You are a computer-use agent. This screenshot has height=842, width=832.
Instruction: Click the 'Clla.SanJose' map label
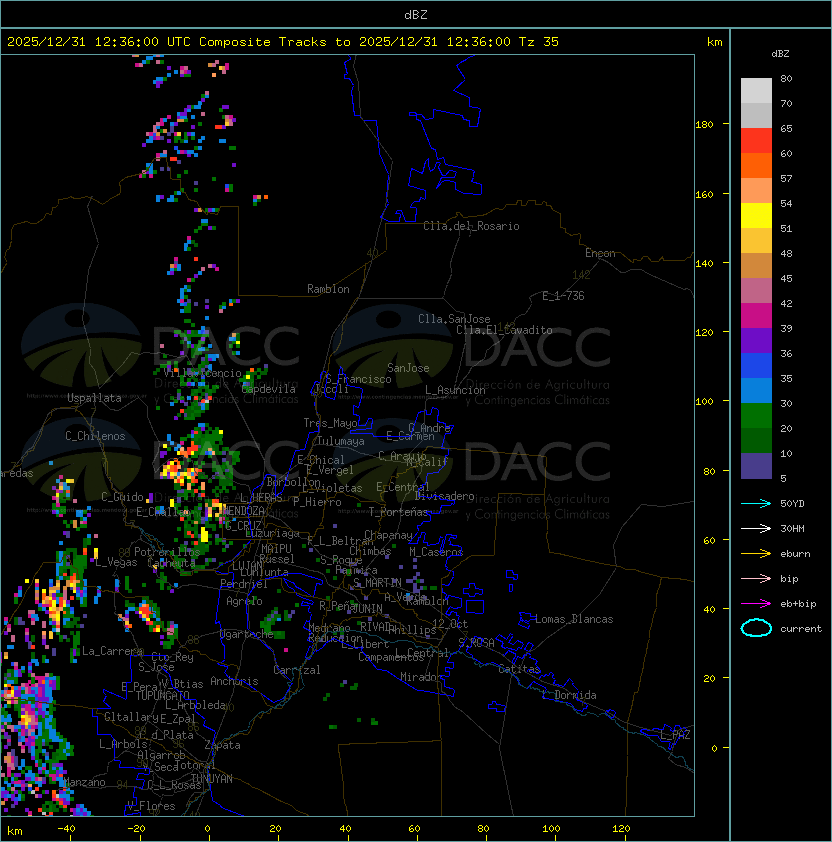(x=454, y=319)
